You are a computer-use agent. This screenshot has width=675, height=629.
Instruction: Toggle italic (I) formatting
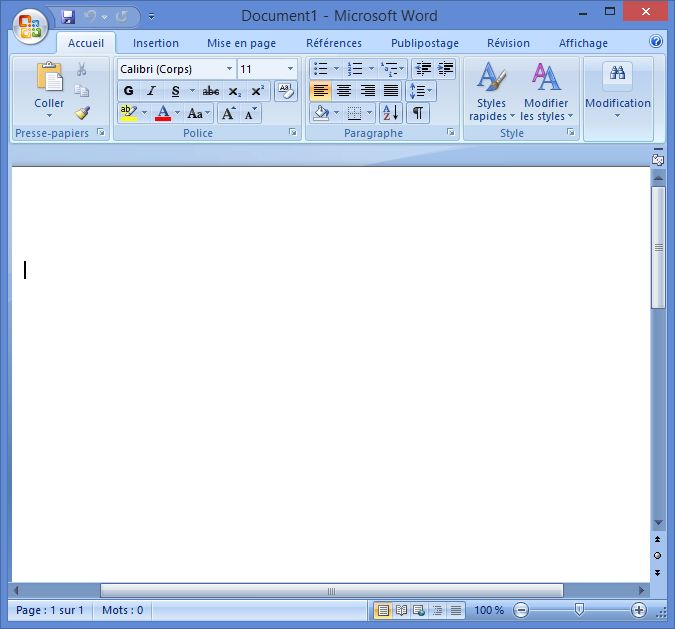click(x=151, y=91)
